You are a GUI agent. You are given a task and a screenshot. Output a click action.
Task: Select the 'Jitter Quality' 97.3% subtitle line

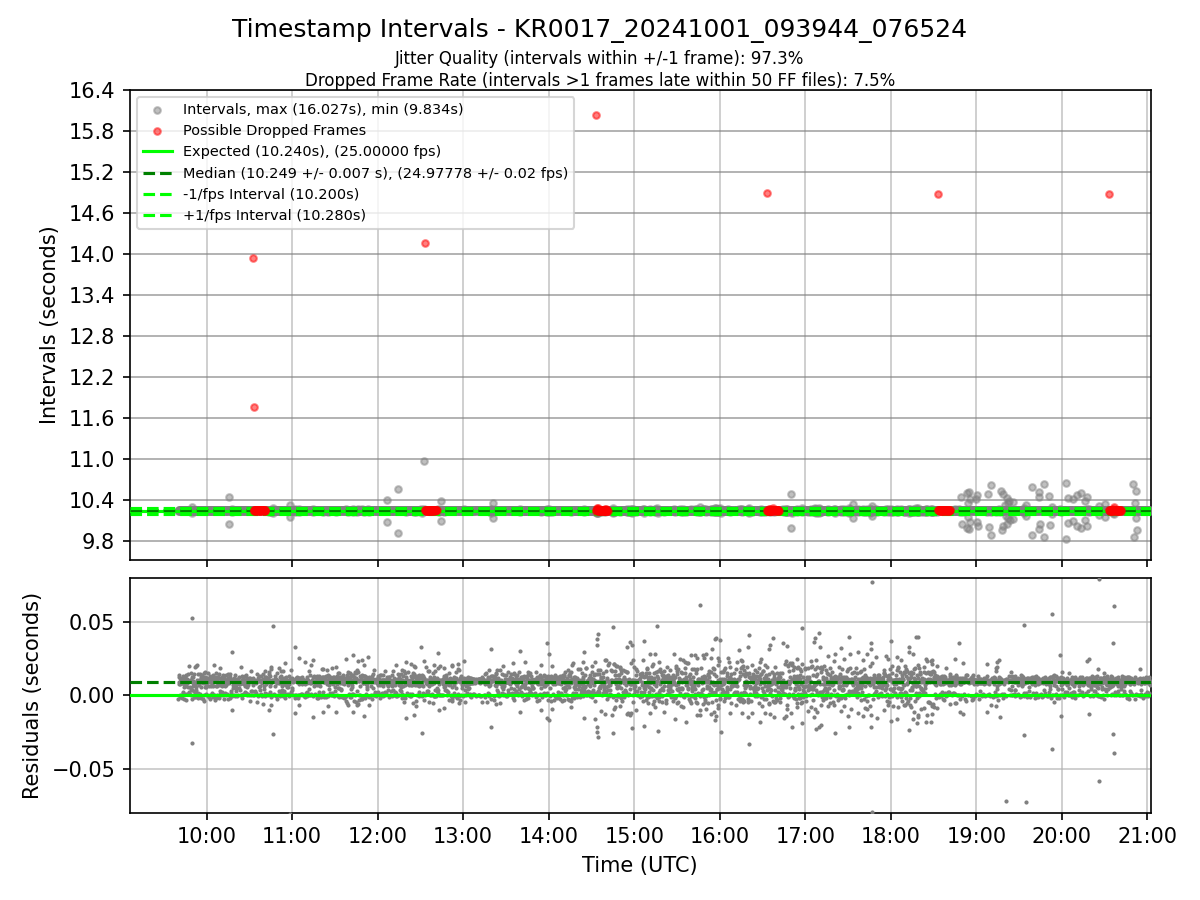[x=599, y=58]
